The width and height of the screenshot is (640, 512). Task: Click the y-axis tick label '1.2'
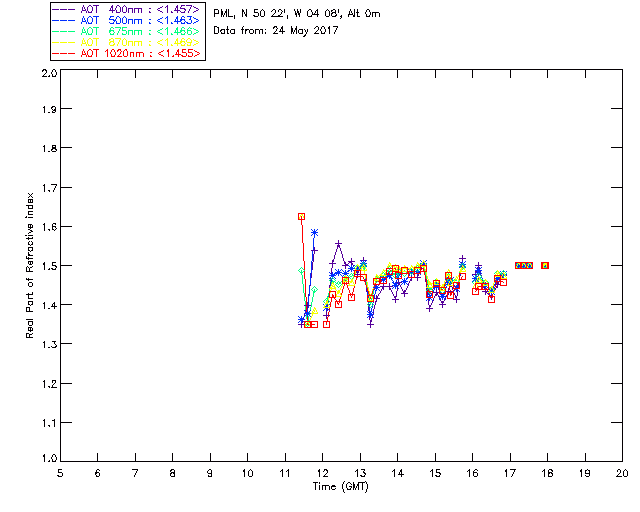point(49,384)
